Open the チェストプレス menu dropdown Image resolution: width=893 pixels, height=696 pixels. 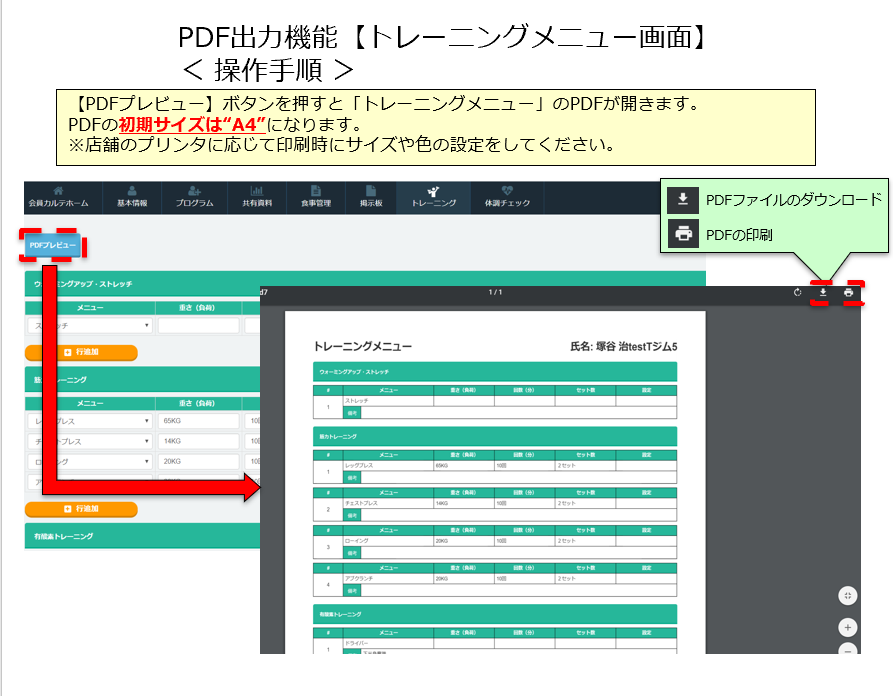click(x=90, y=442)
